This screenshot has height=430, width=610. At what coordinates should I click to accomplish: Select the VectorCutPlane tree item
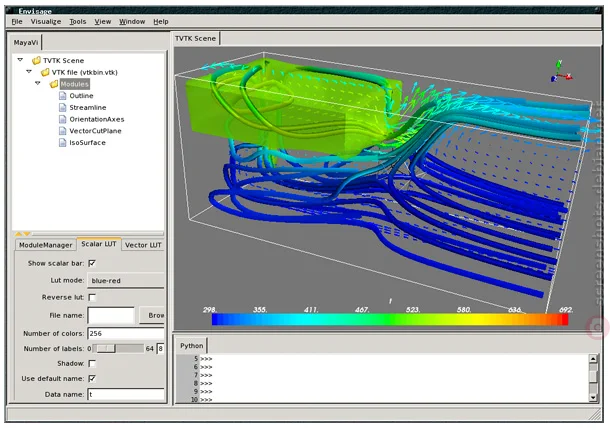[x=95, y=131]
